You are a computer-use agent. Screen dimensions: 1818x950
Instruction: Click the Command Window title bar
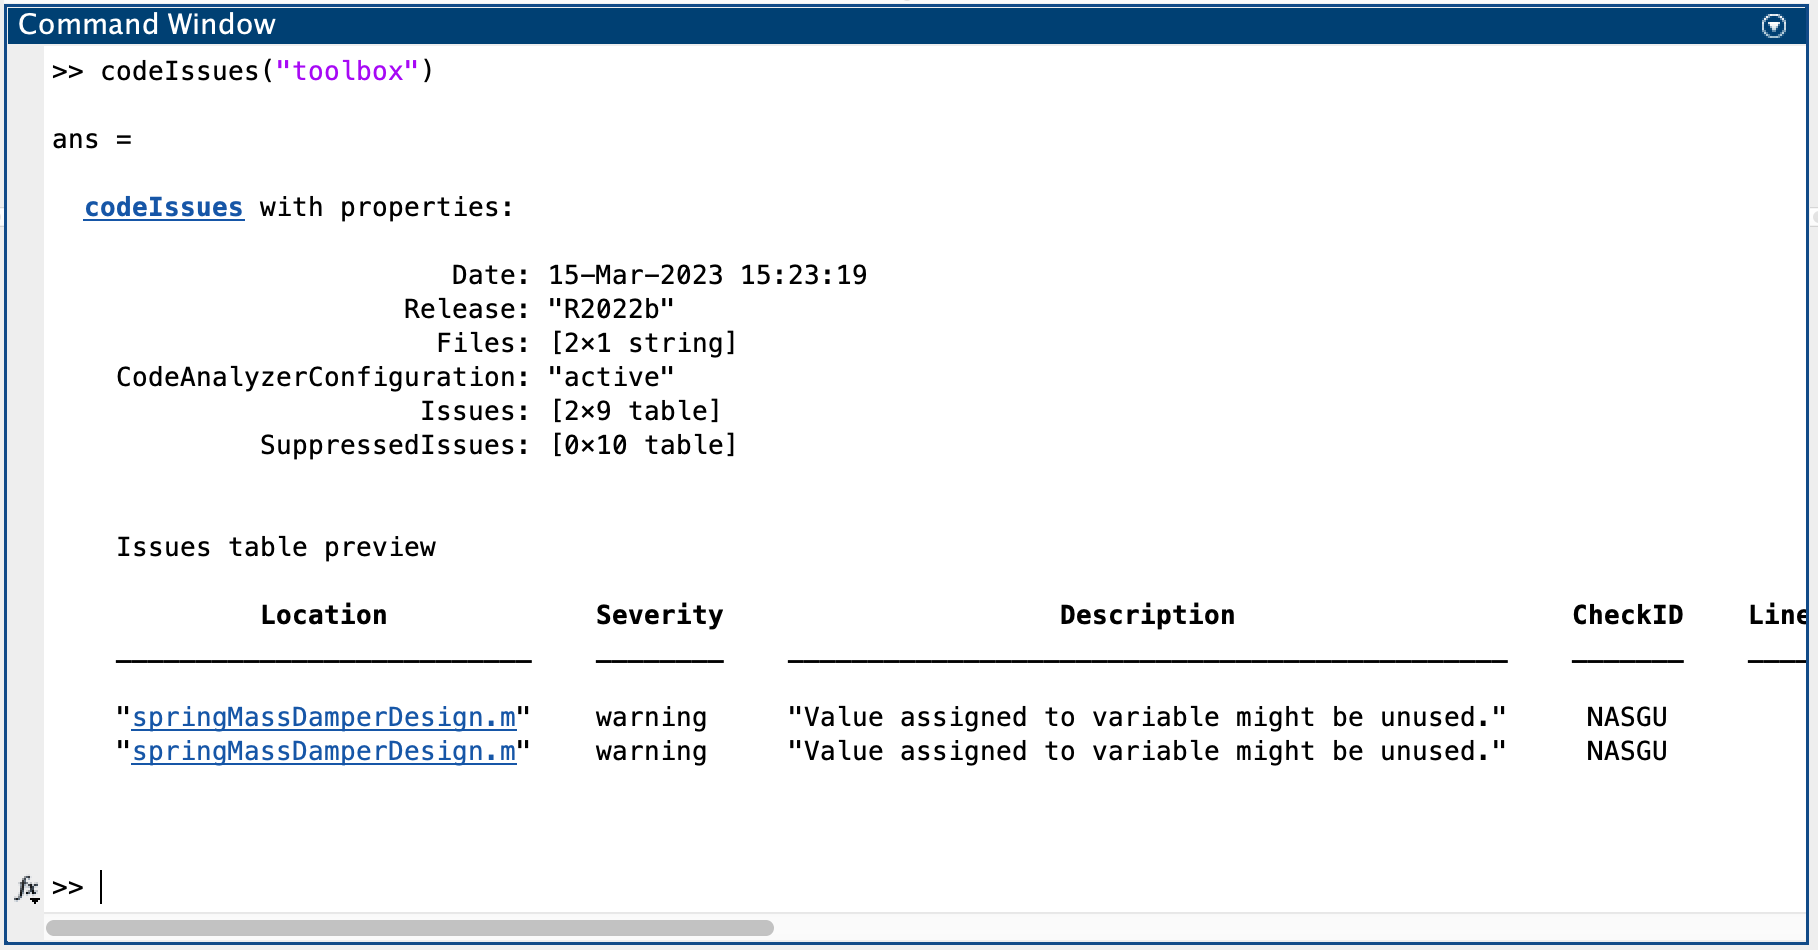click(x=908, y=25)
